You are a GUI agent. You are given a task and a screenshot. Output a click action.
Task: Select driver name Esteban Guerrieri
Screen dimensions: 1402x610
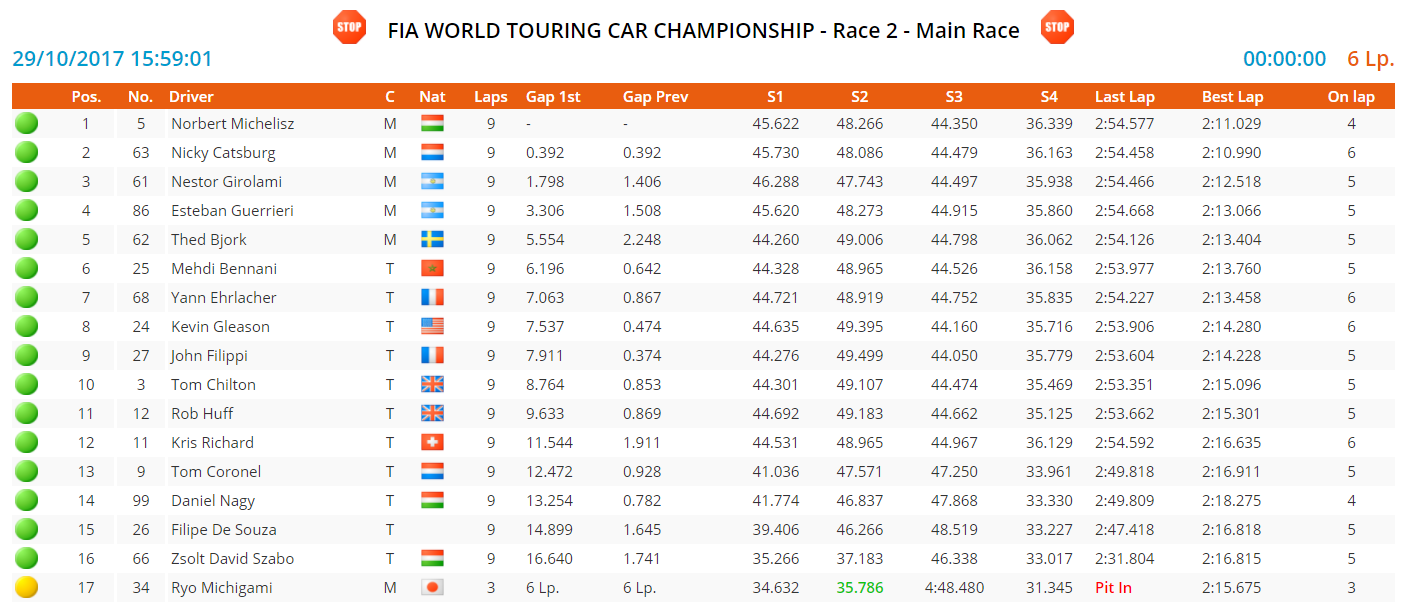click(x=232, y=211)
